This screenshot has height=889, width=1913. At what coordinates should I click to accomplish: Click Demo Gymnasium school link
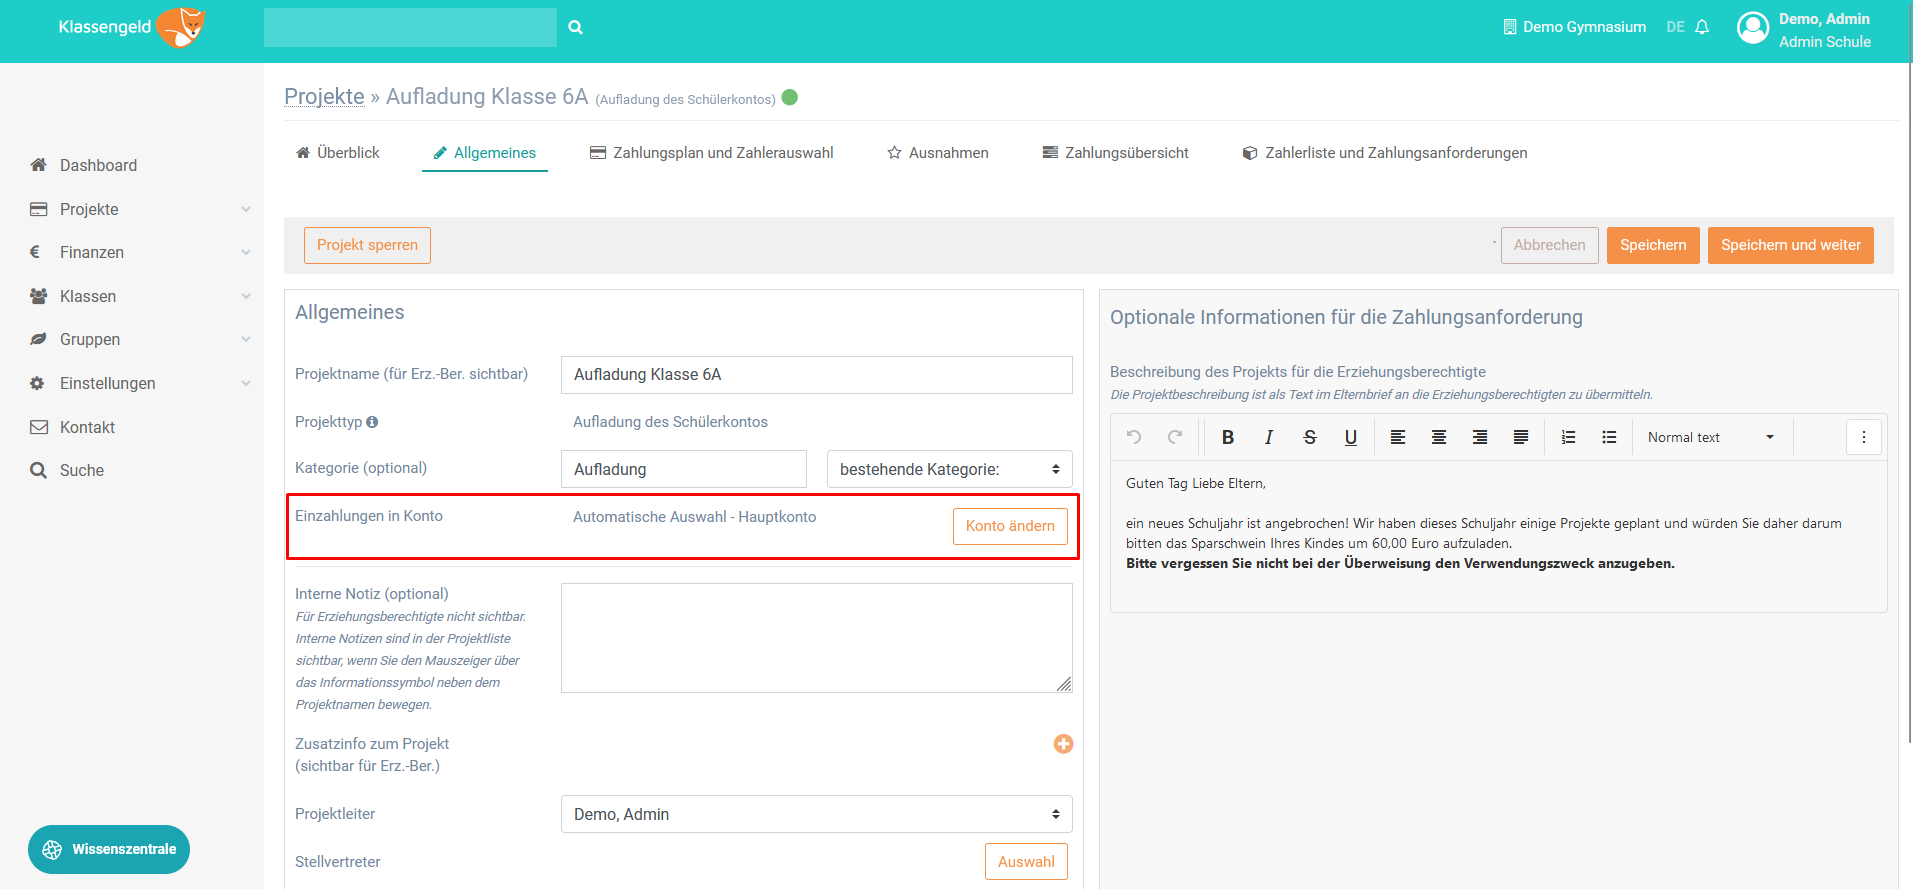click(1574, 27)
